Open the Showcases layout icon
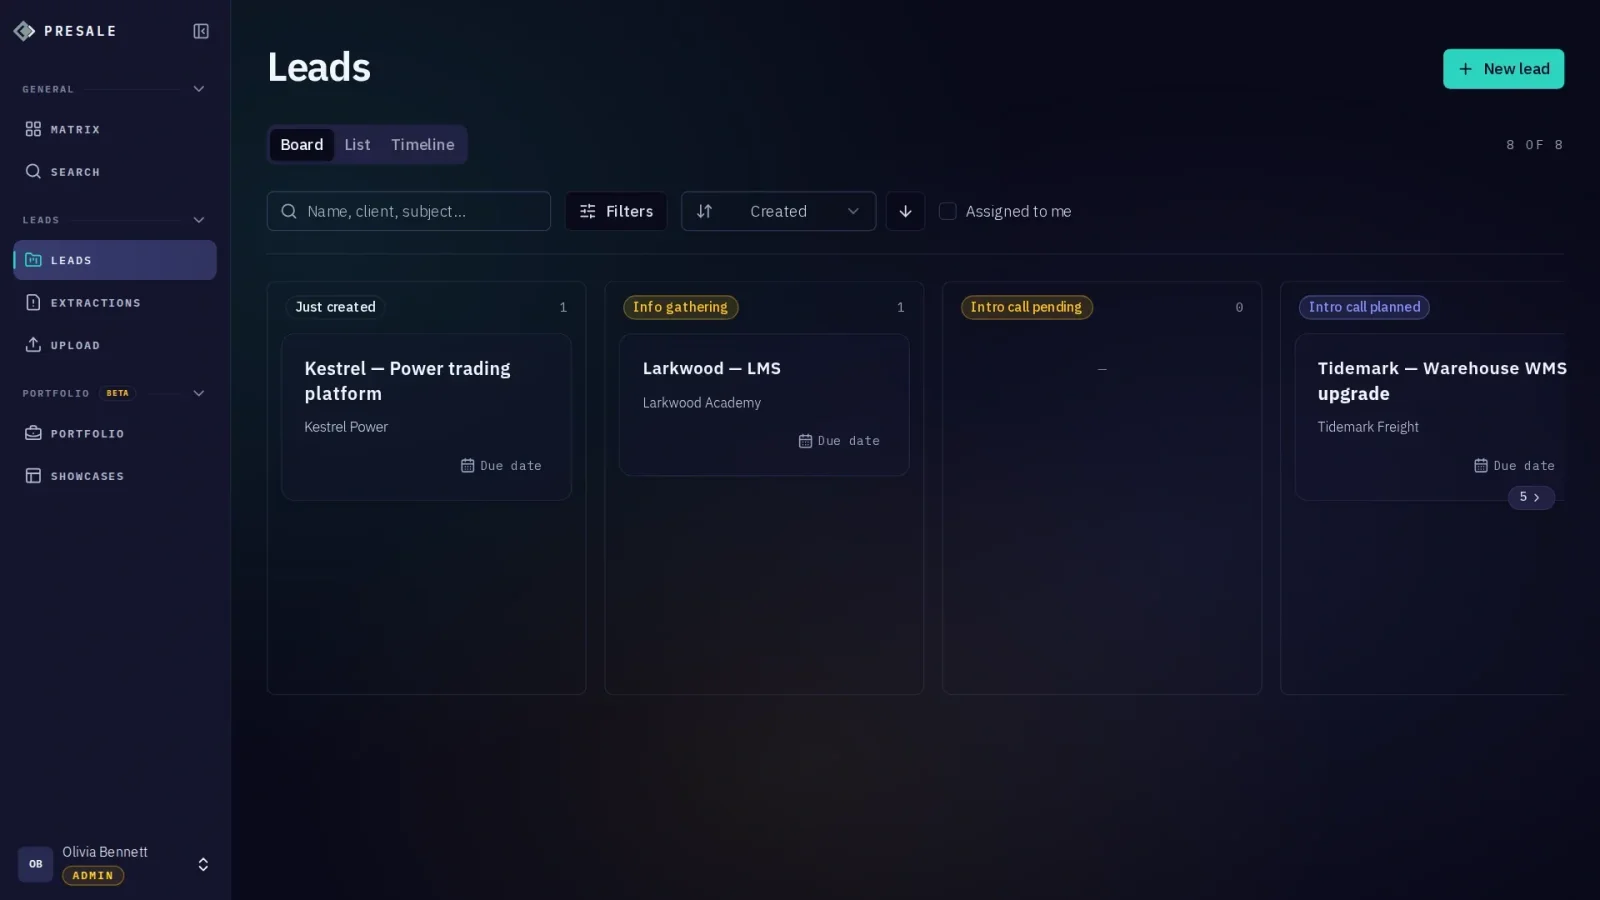Image resolution: width=1600 pixels, height=900 pixels. 33,476
